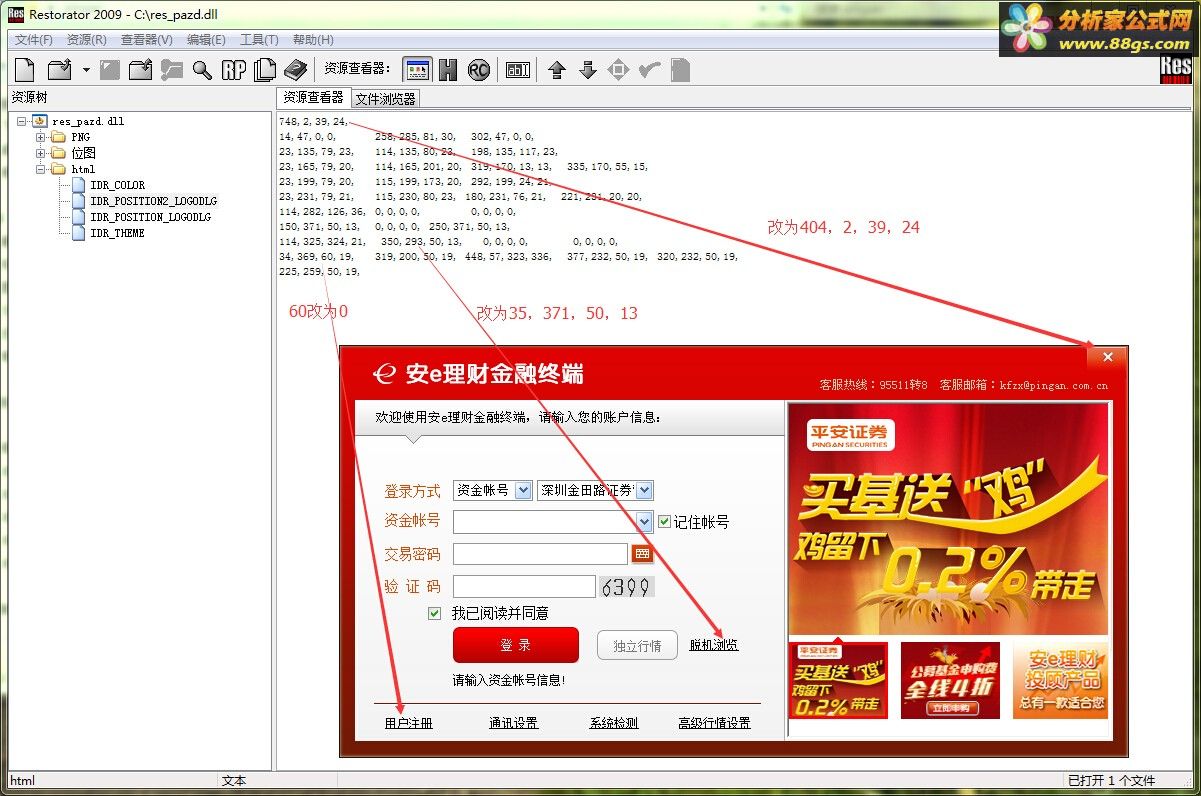The width and height of the screenshot is (1201, 796).
Task: Toggle the 我已阅读并同意 checkbox
Action: click(x=434, y=613)
